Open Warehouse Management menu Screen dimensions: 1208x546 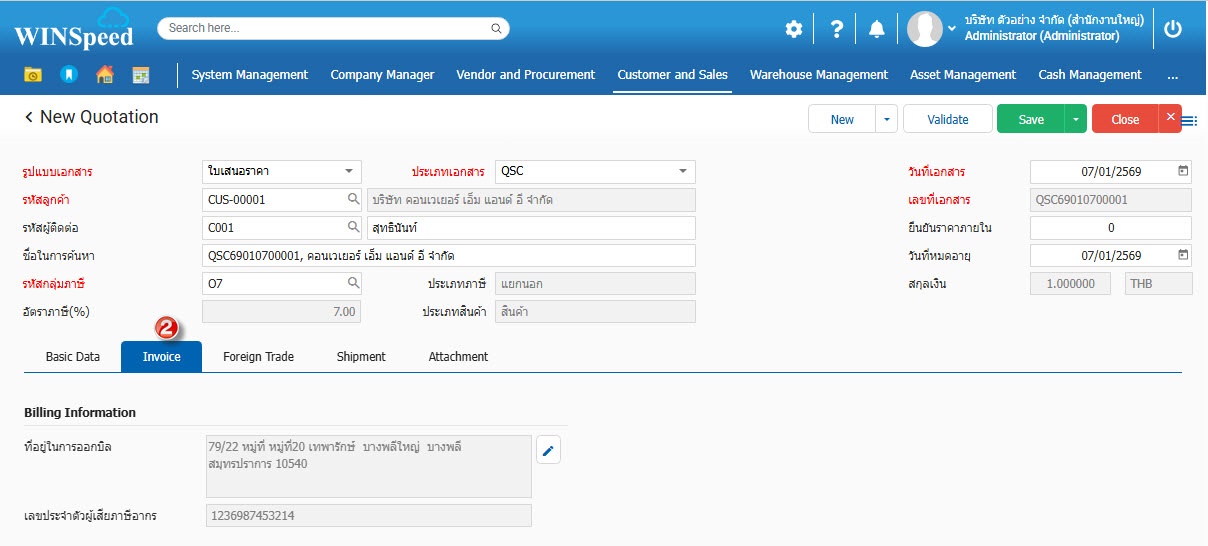818,75
